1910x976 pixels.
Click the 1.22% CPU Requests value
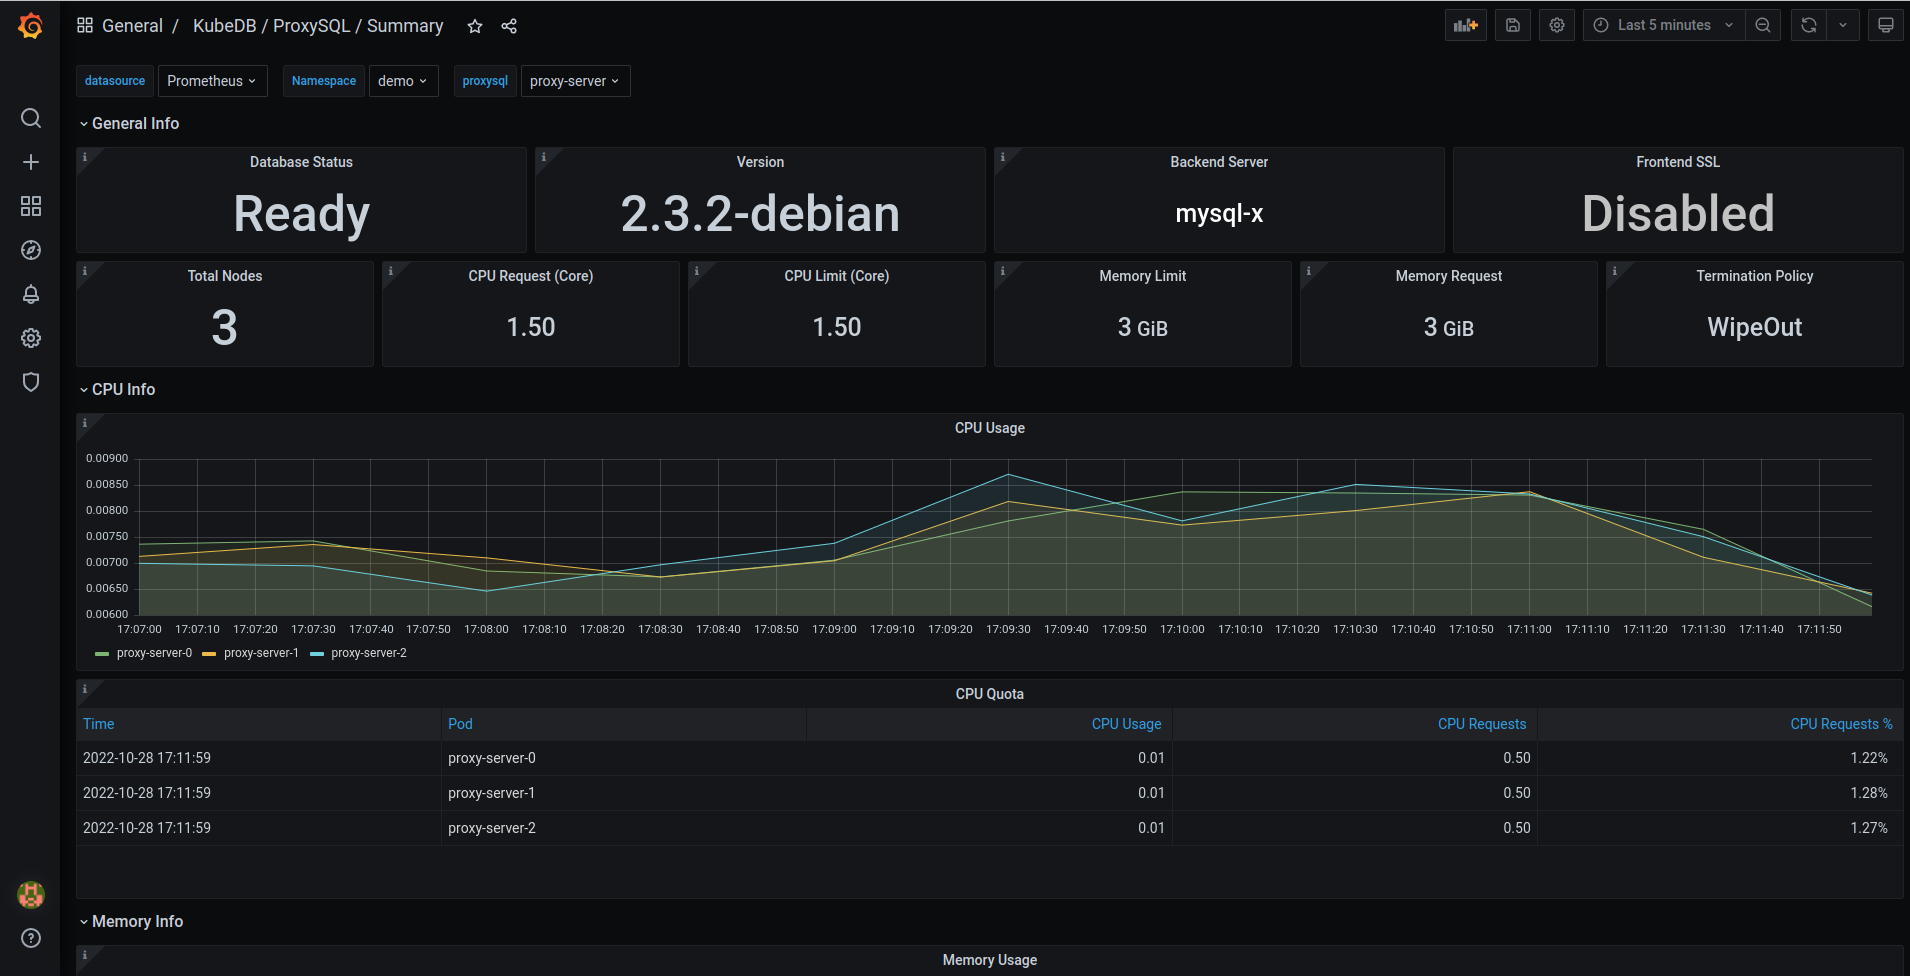[1869, 758]
